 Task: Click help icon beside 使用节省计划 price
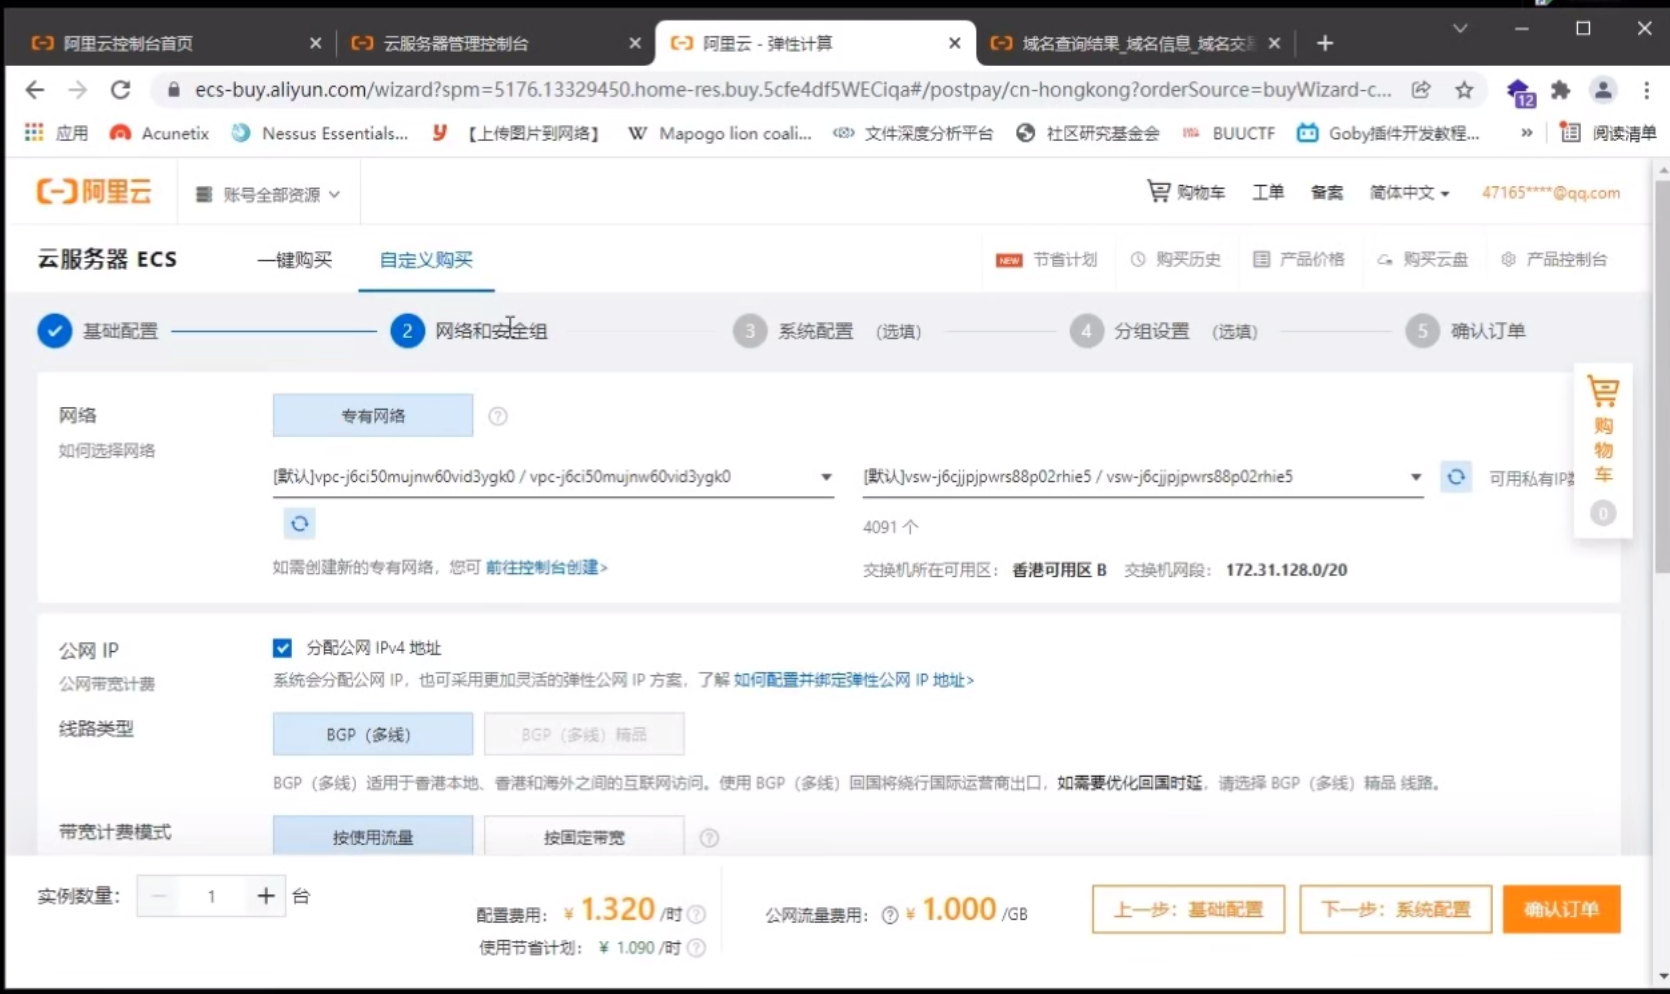[697, 948]
